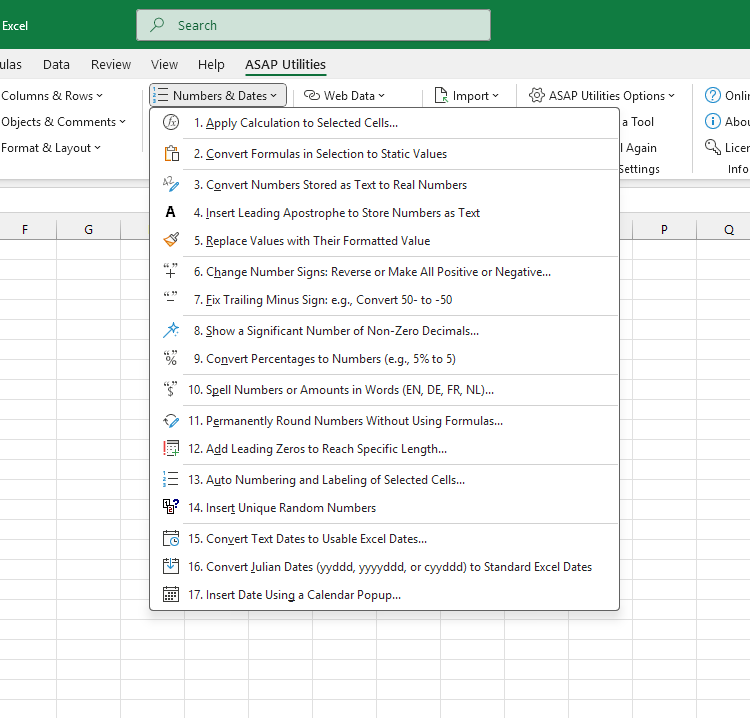This screenshot has width=750, height=718.
Task: Expand the ASAP Utilities Options dropdown
Action: 602,96
